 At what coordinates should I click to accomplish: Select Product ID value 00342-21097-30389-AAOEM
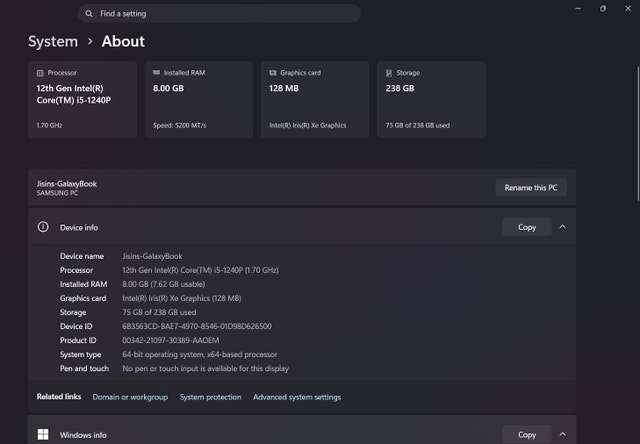pos(171,340)
